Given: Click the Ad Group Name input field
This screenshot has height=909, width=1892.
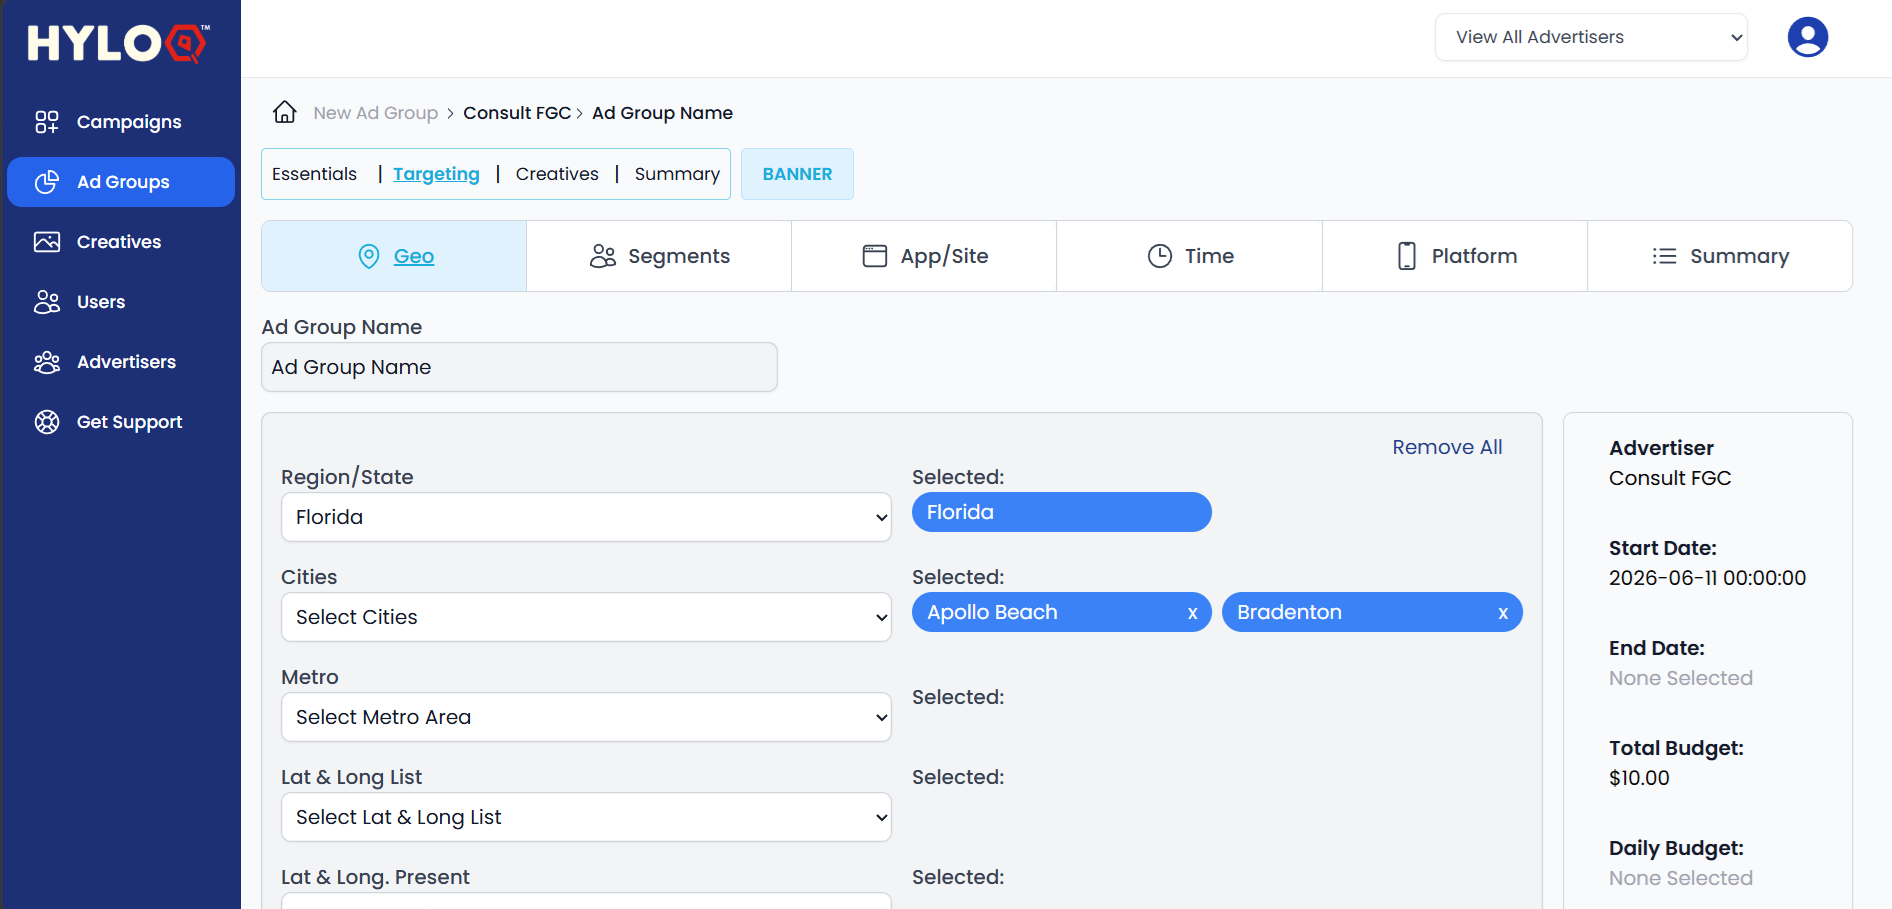Looking at the screenshot, I should 519,367.
